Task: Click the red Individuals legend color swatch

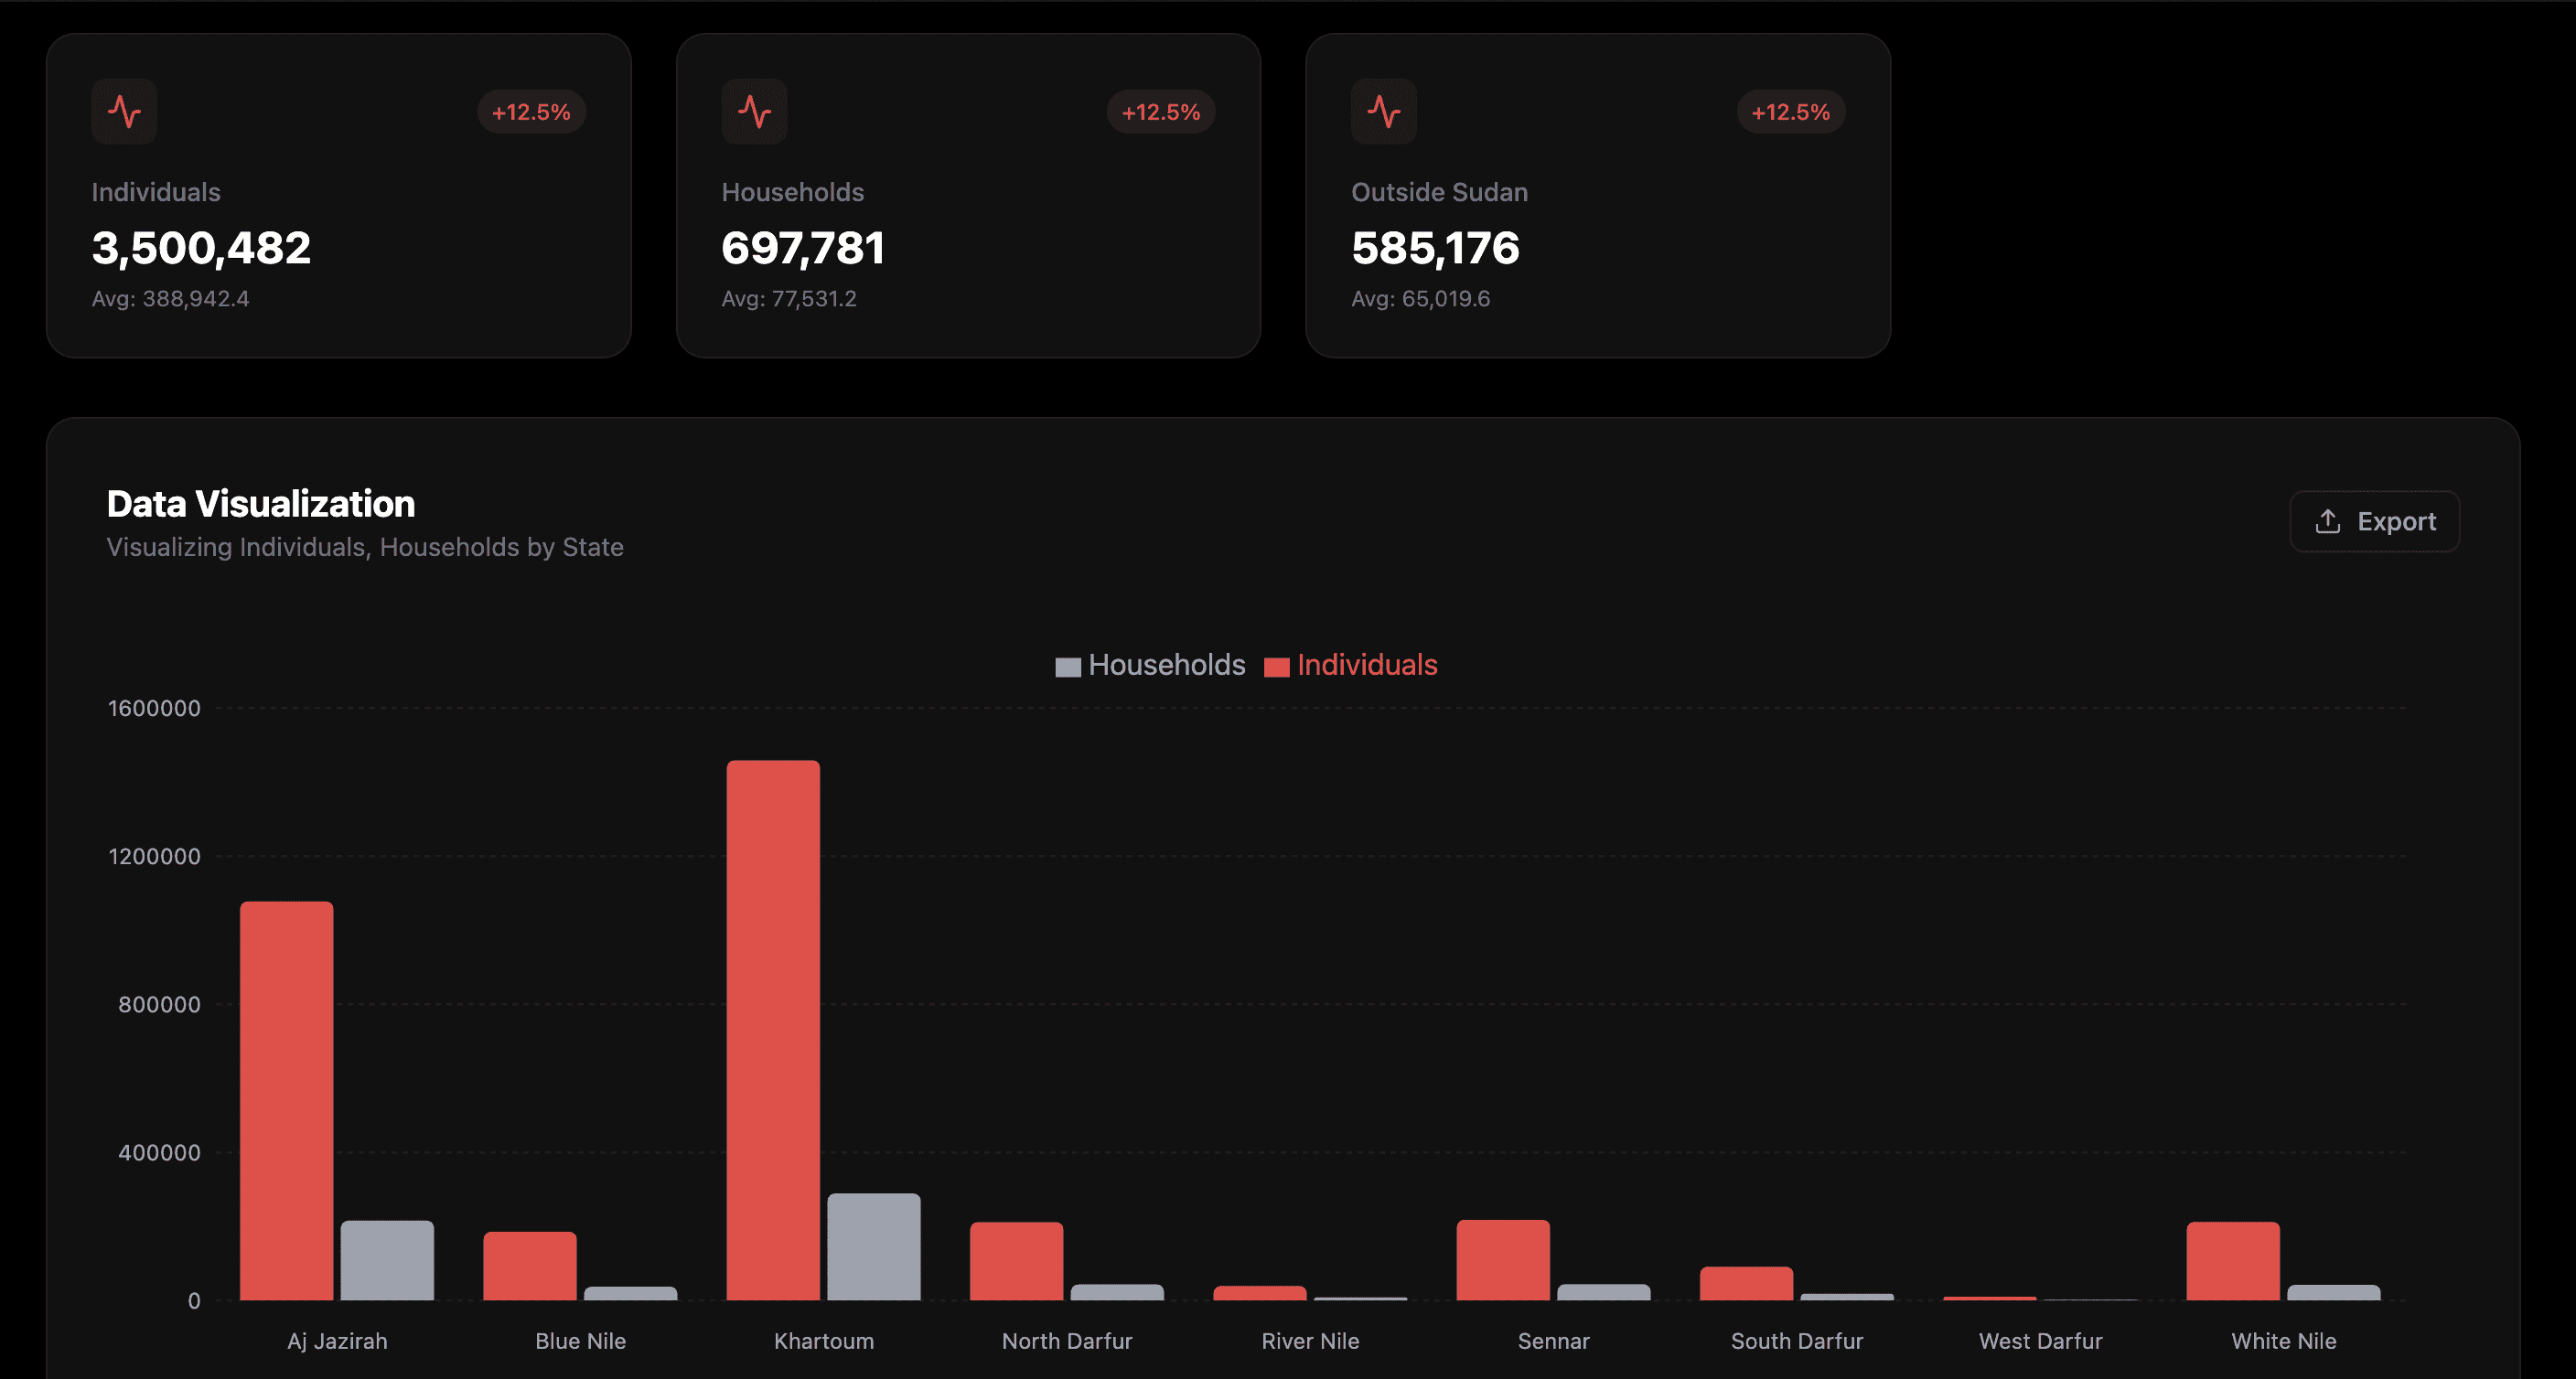Action: click(x=1276, y=667)
